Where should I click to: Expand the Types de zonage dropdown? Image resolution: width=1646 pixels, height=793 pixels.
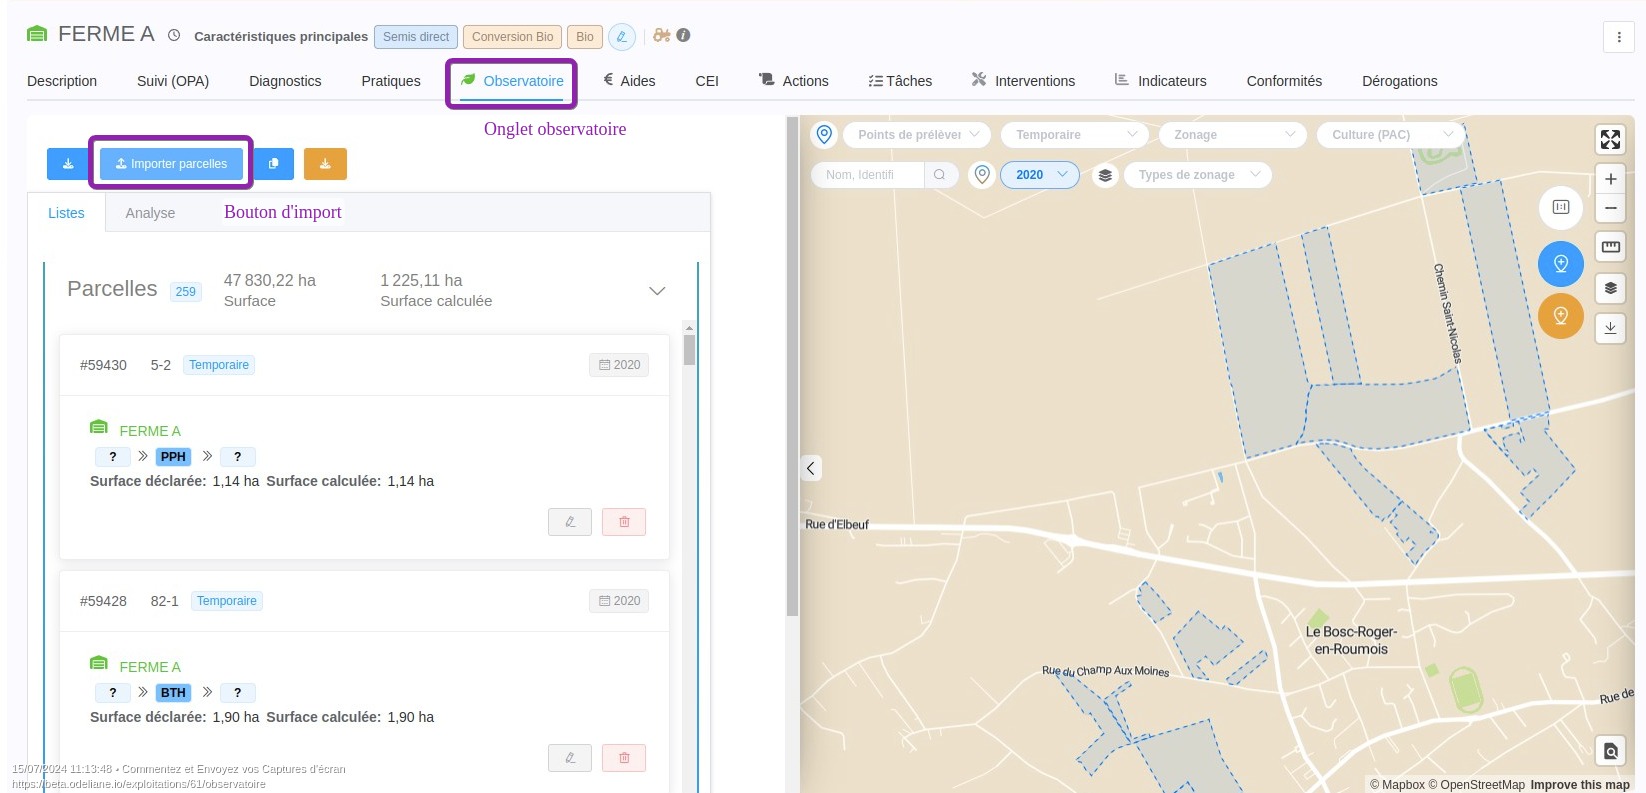tap(1198, 175)
